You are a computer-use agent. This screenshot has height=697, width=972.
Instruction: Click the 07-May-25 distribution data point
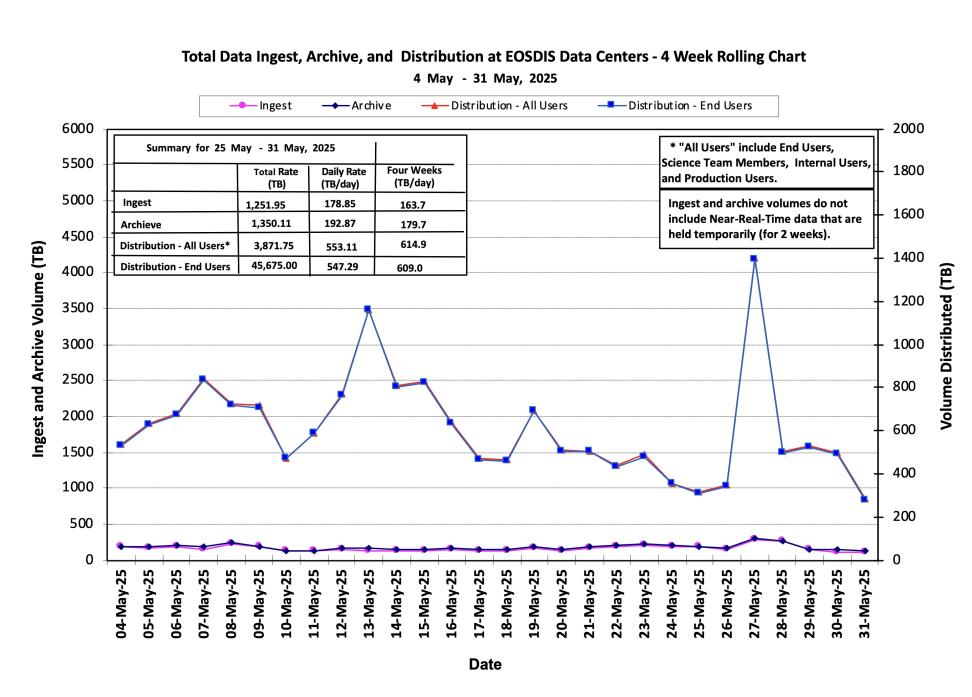coord(202,379)
